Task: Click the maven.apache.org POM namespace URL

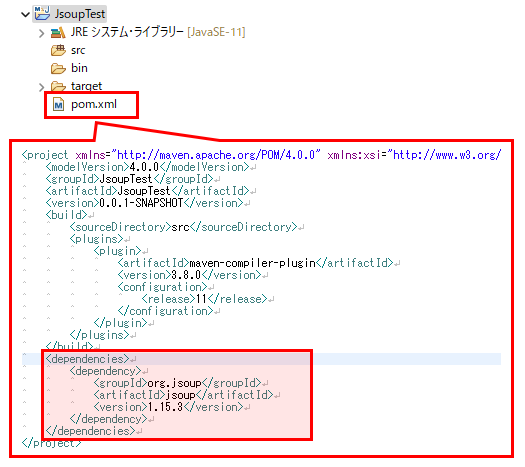Action: click(216, 155)
